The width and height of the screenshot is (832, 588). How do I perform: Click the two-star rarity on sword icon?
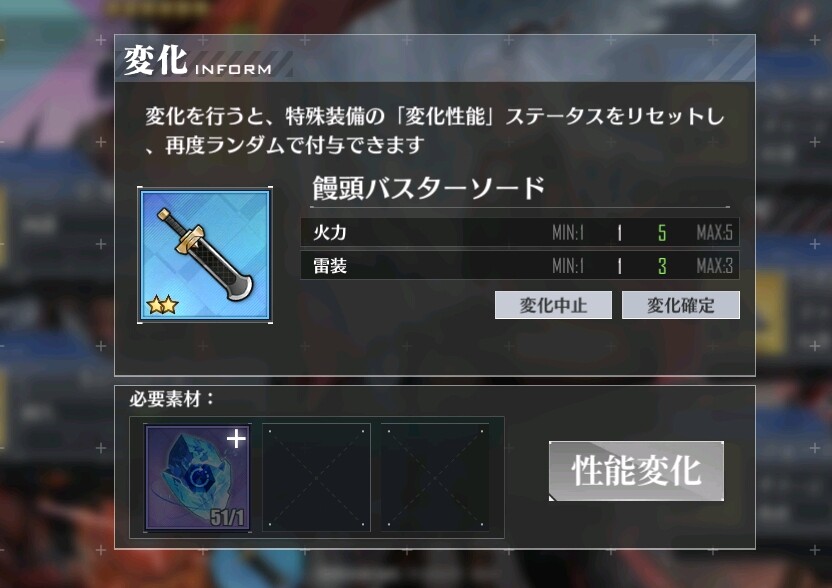pos(162,305)
